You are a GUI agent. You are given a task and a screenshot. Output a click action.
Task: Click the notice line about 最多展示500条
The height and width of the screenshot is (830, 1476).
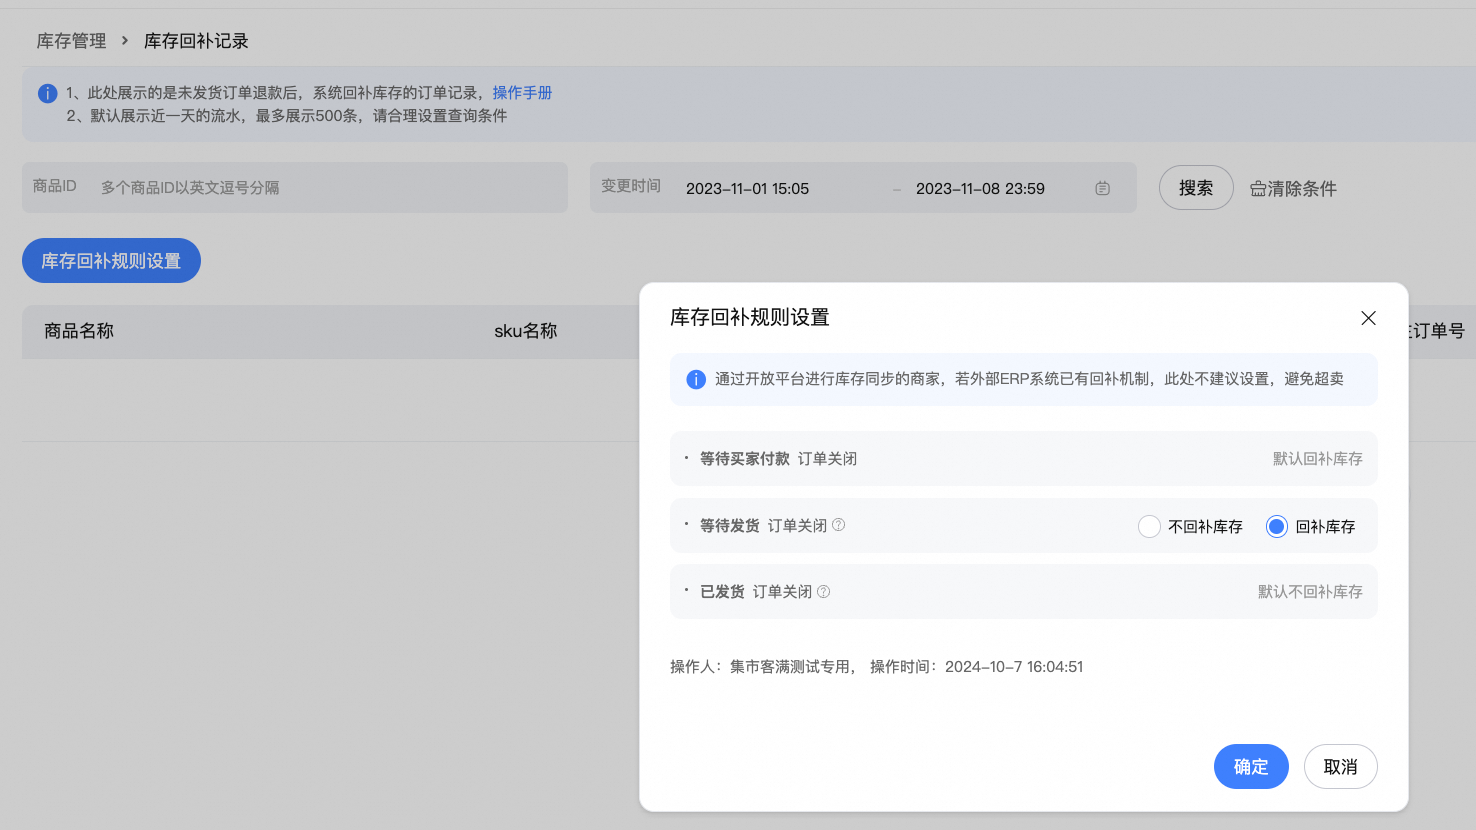287,116
